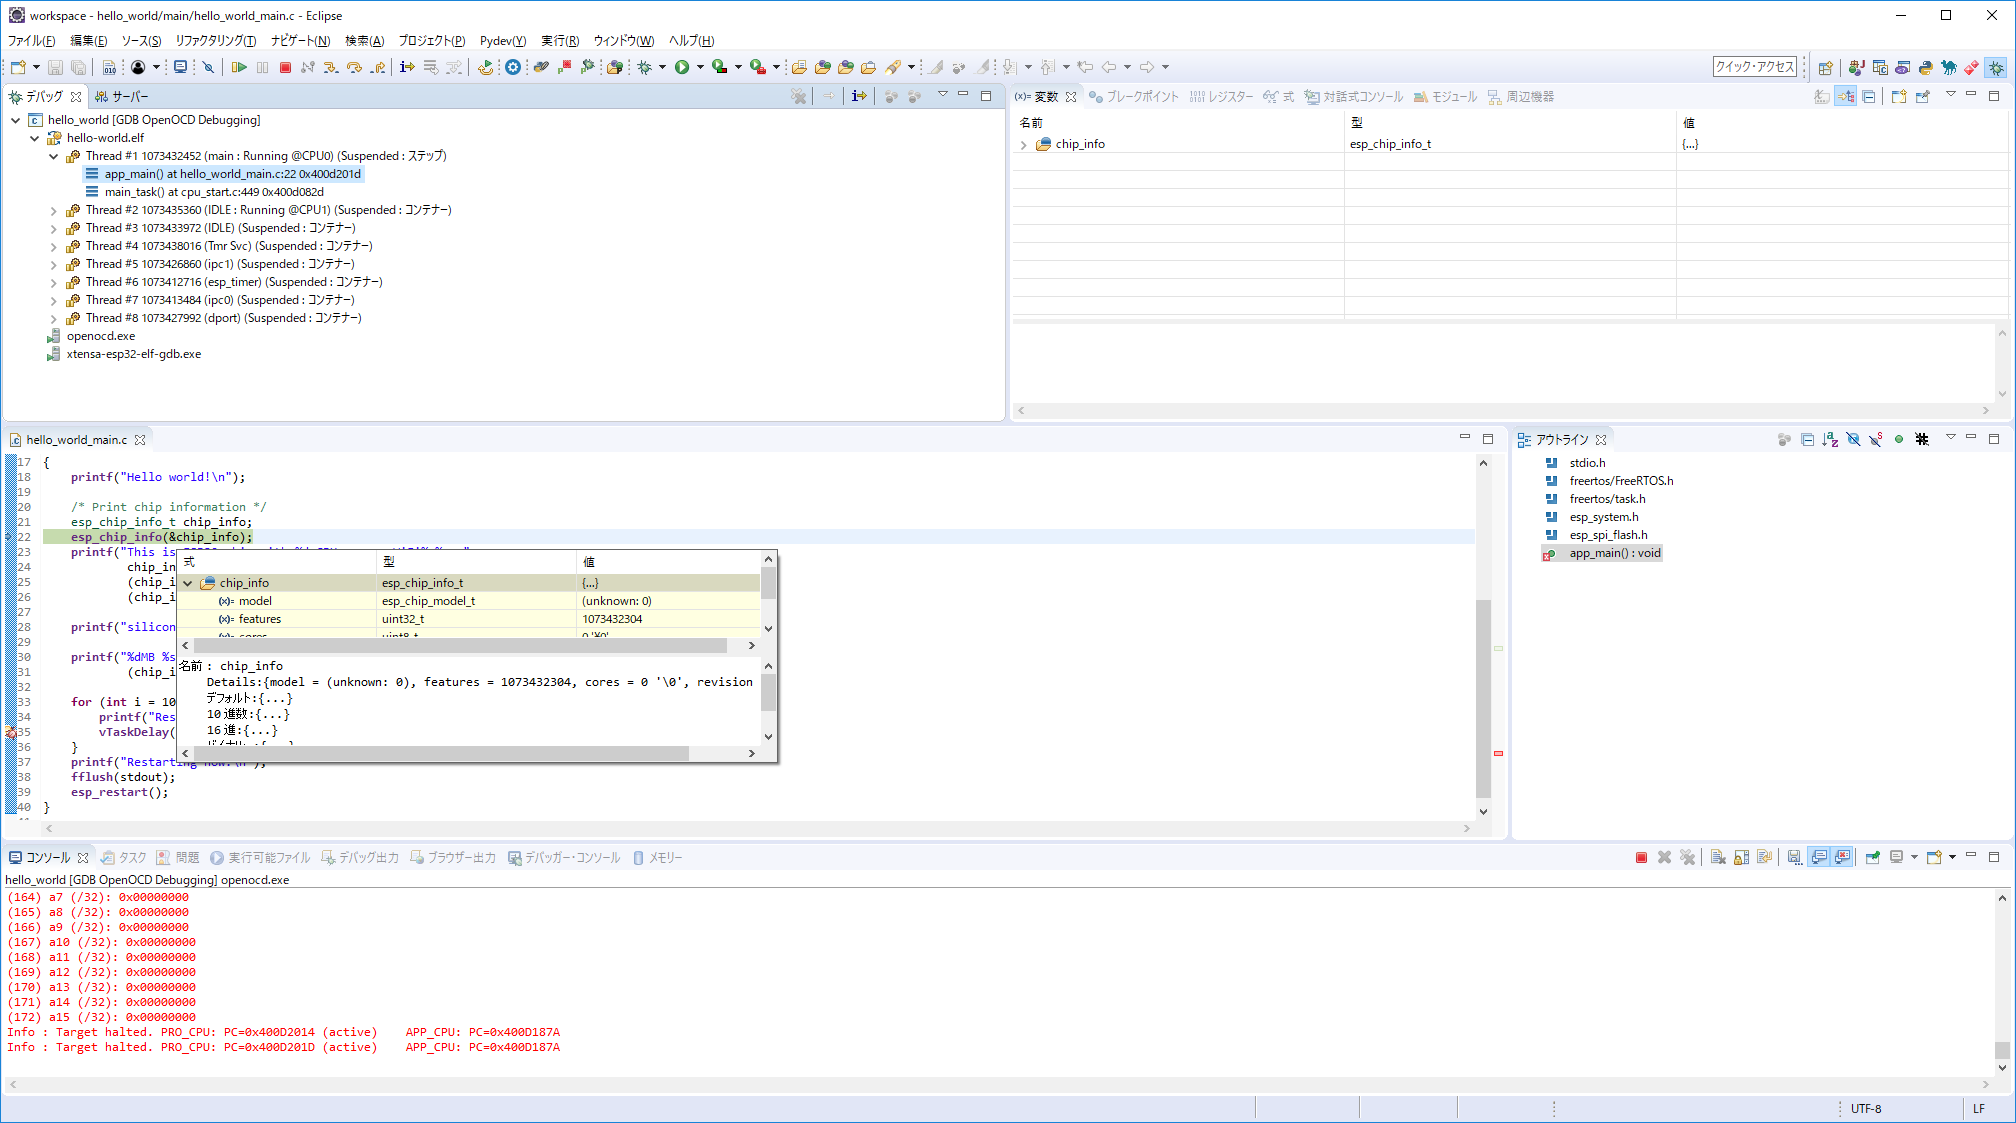The height and width of the screenshot is (1123, 2016).
Task: Click the Step Return toolbar icon
Action: (377, 67)
